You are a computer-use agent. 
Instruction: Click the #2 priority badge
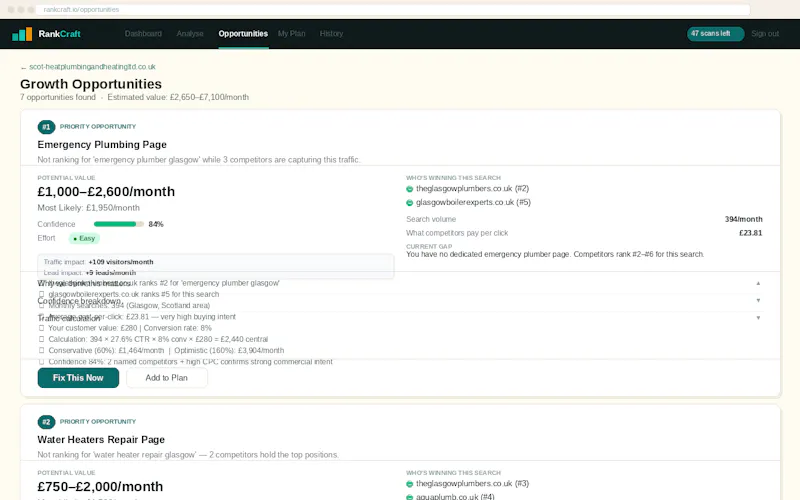[46, 422]
